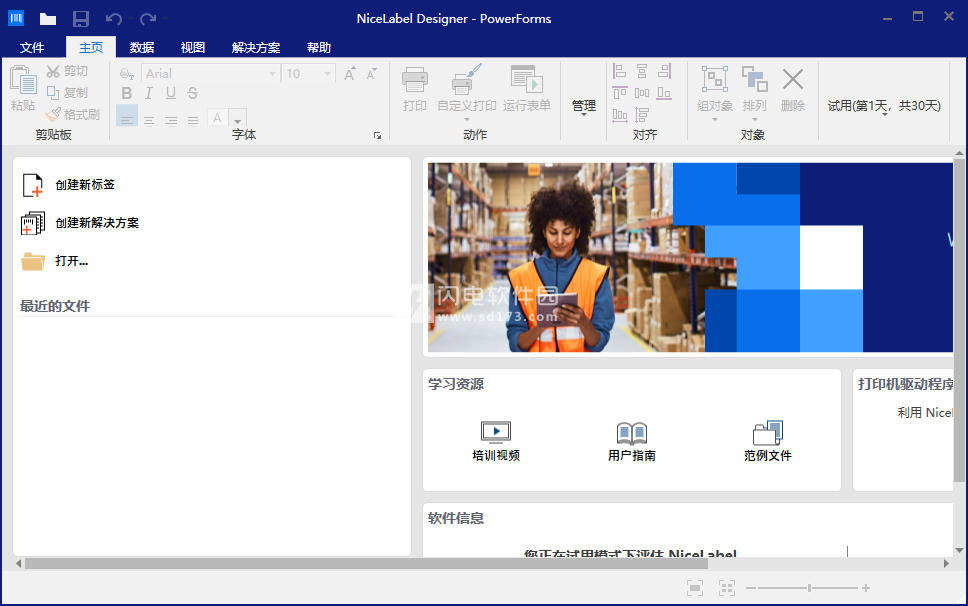Screen dimensions: 968x606
Task: Open the Training Videos (培训视频) resource
Action: (496, 441)
